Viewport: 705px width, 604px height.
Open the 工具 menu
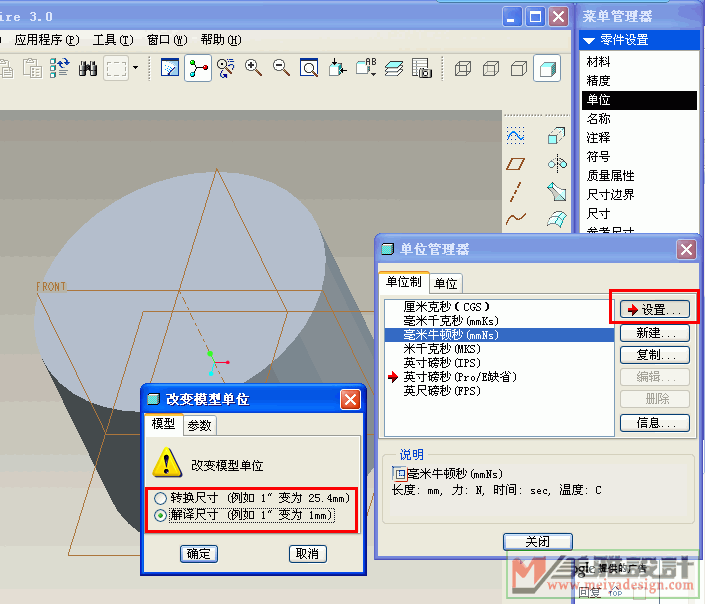[112, 40]
